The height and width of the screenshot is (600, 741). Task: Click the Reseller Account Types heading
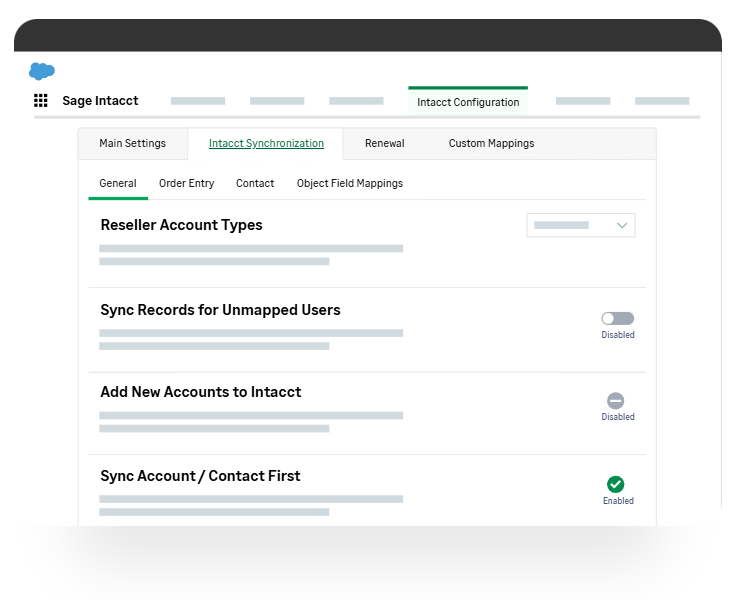[x=181, y=225]
